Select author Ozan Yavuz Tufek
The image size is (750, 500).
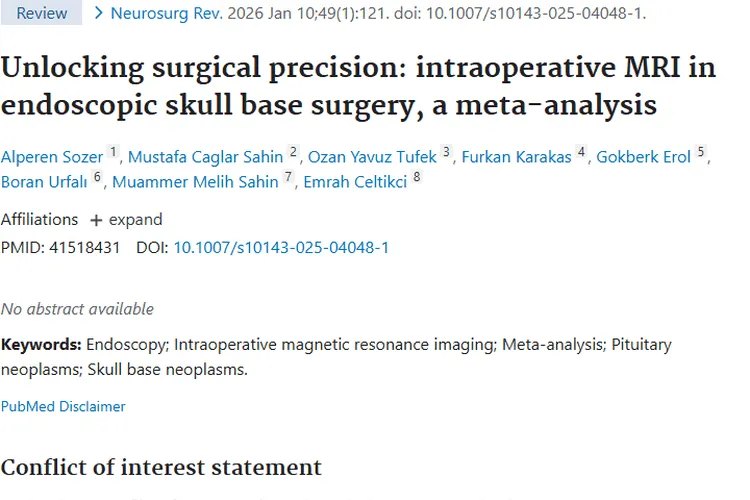[372, 157]
